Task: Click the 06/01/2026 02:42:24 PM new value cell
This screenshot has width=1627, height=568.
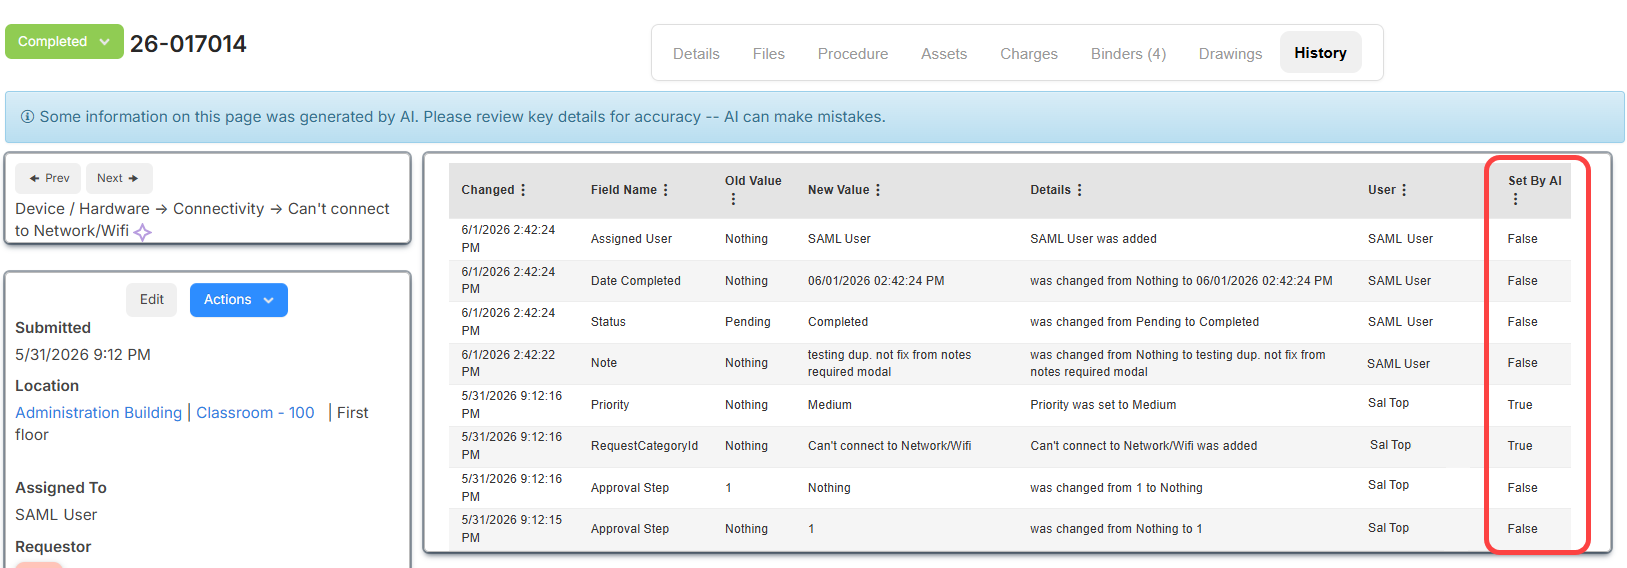Action: point(876,281)
